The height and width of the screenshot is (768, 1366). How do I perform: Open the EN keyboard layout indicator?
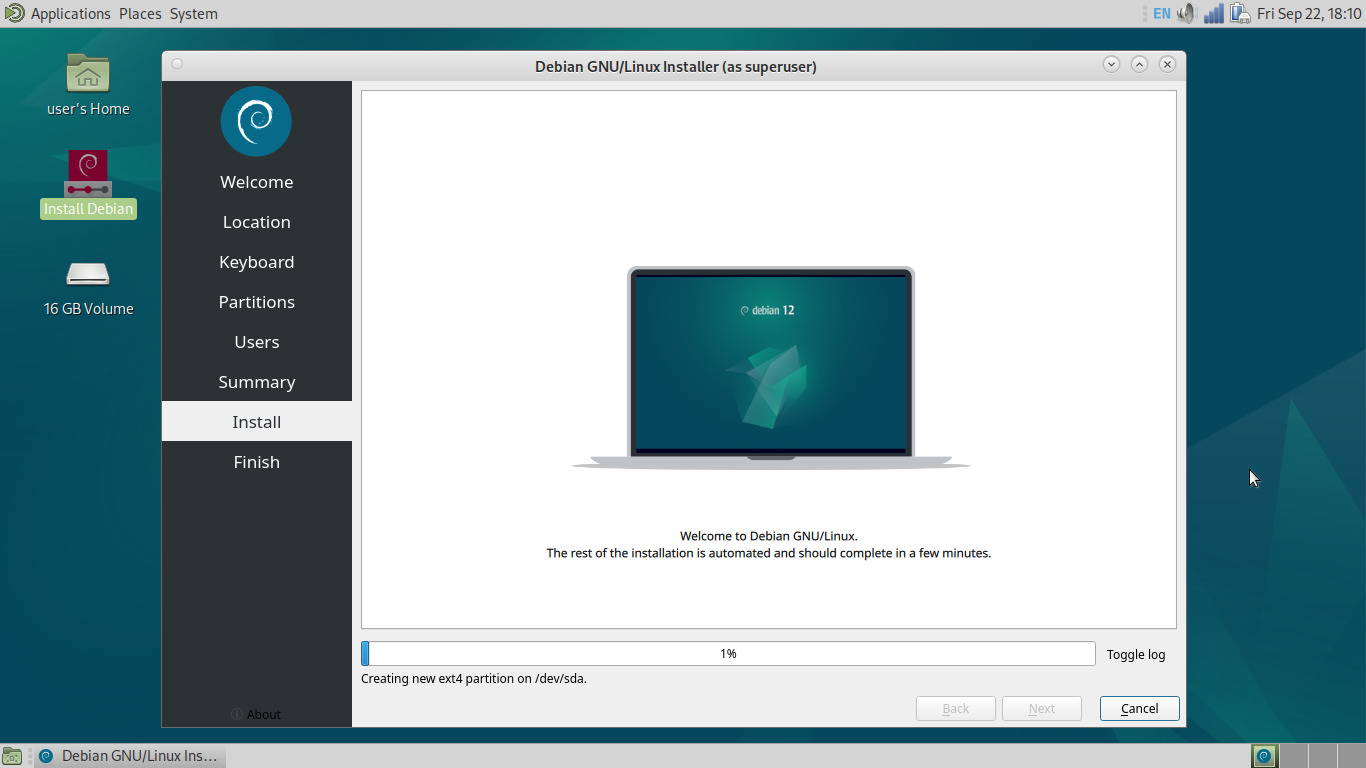coord(1161,13)
